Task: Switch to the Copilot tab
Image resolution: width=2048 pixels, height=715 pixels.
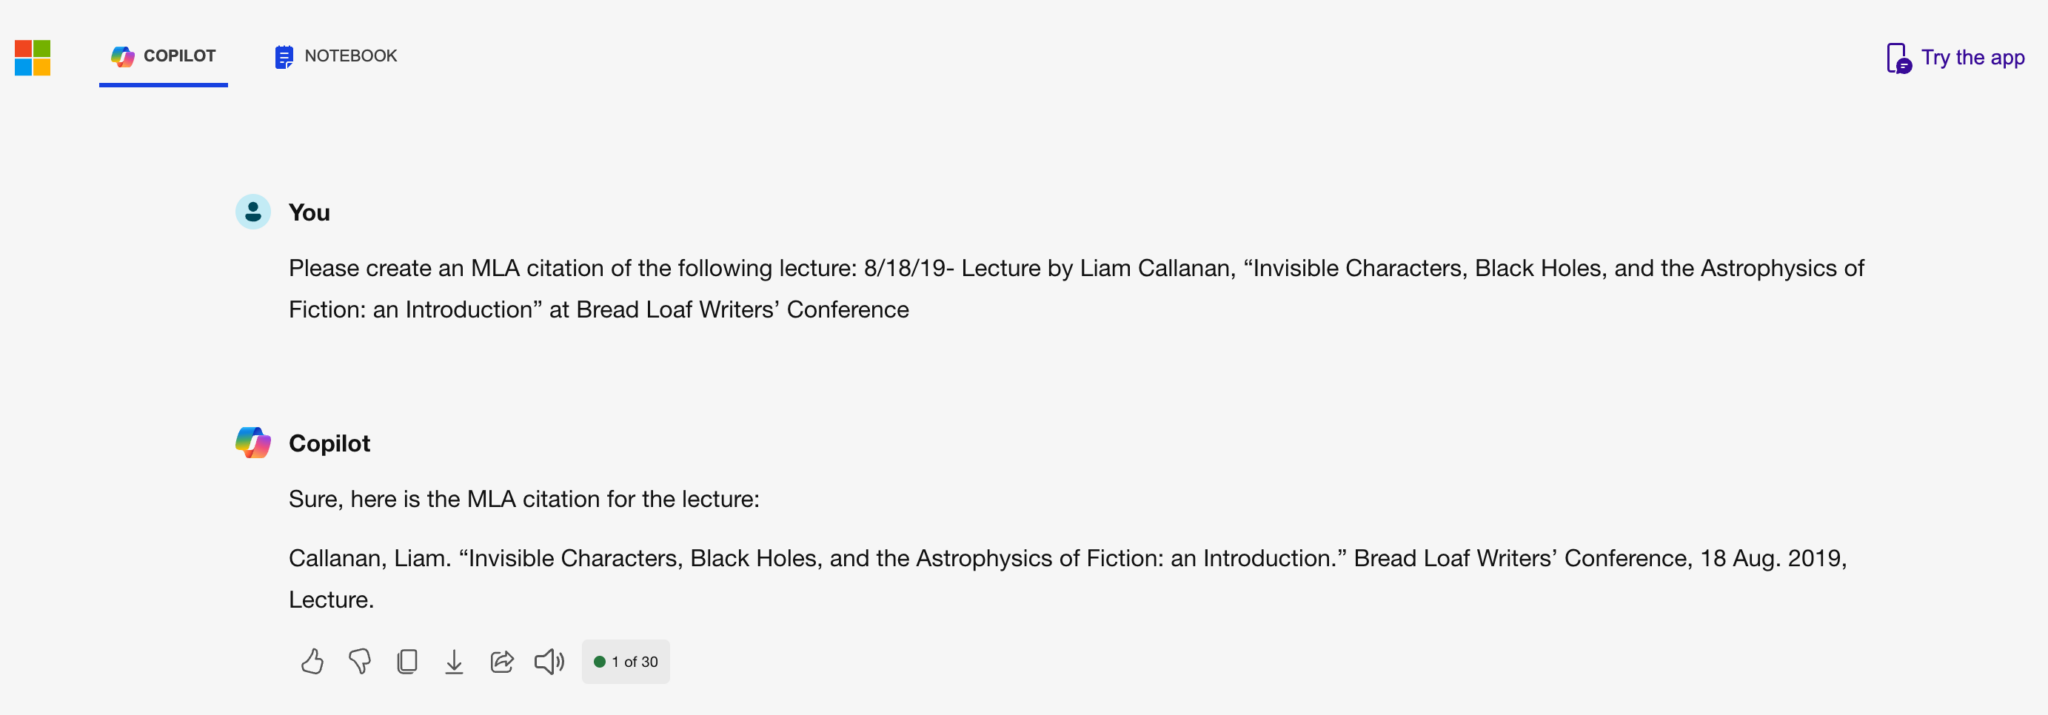Action: click(164, 56)
